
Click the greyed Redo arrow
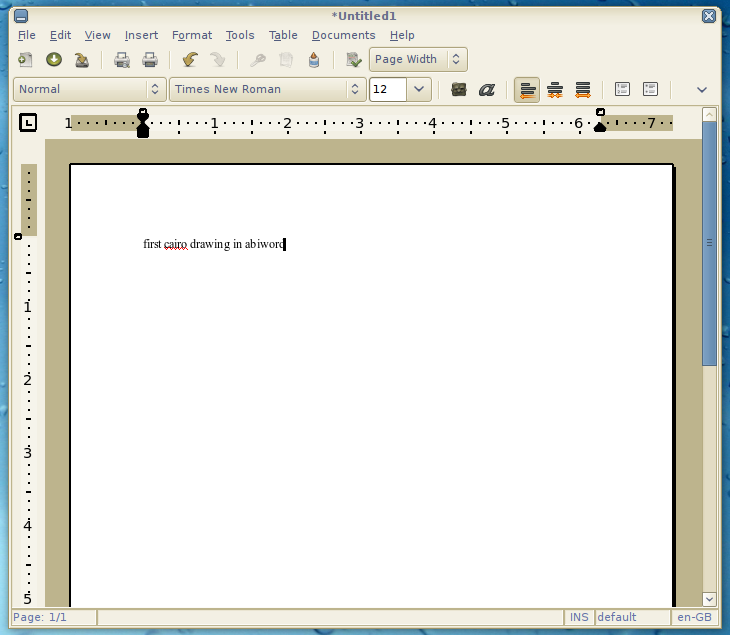tap(217, 60)
